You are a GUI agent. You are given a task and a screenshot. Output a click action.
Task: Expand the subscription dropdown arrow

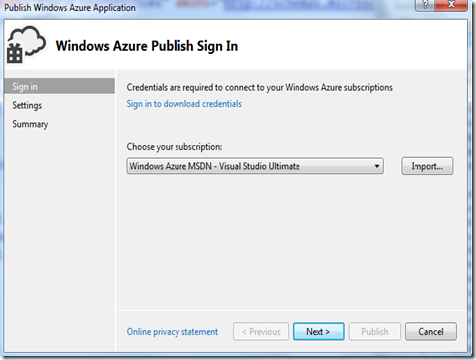pos(377,166)
